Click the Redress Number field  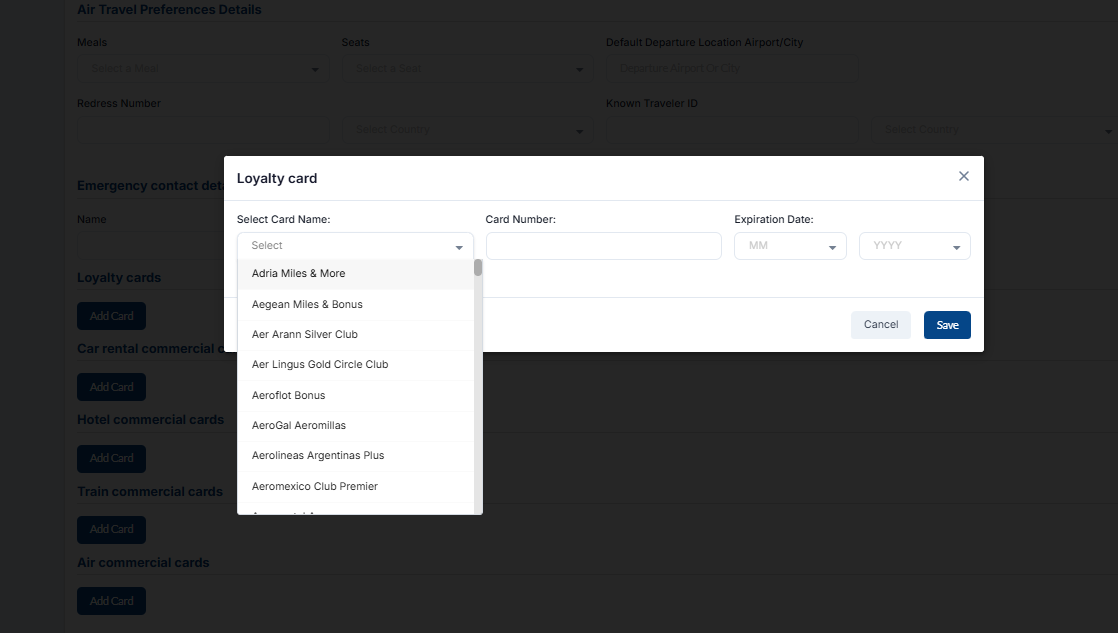tap(202, 130)
